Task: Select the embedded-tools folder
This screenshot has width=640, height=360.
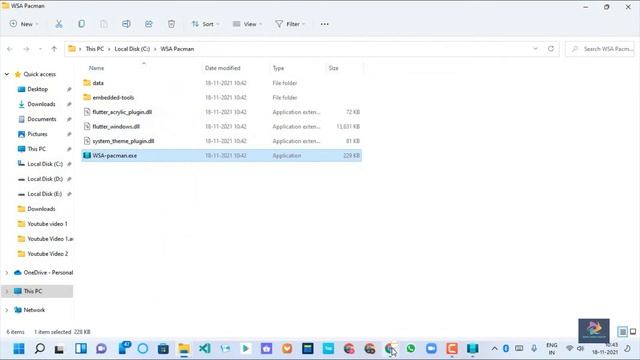Action: pos(221,98)
